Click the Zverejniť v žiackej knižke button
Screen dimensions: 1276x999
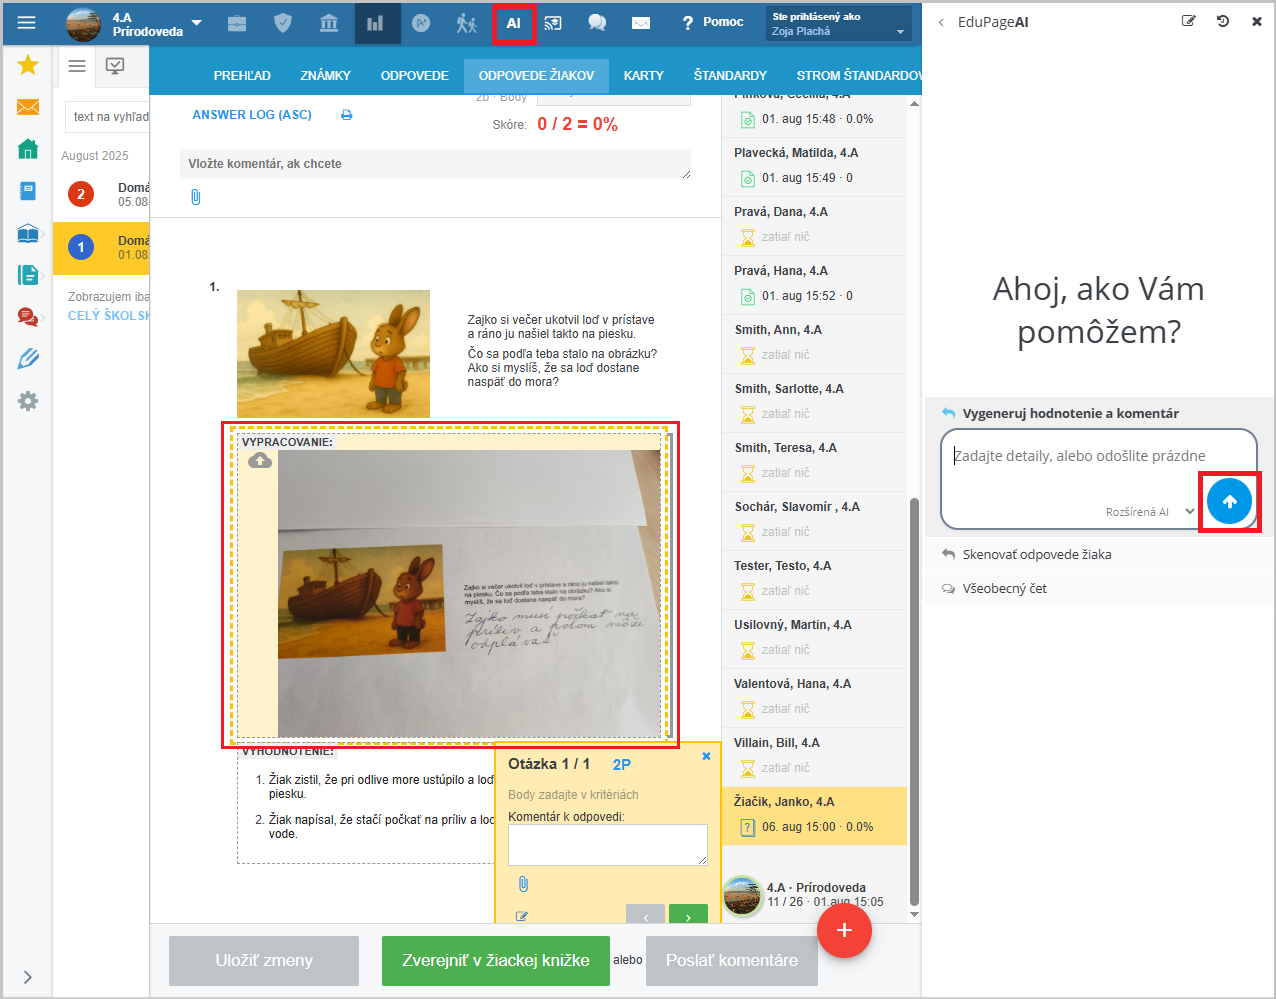495,960
